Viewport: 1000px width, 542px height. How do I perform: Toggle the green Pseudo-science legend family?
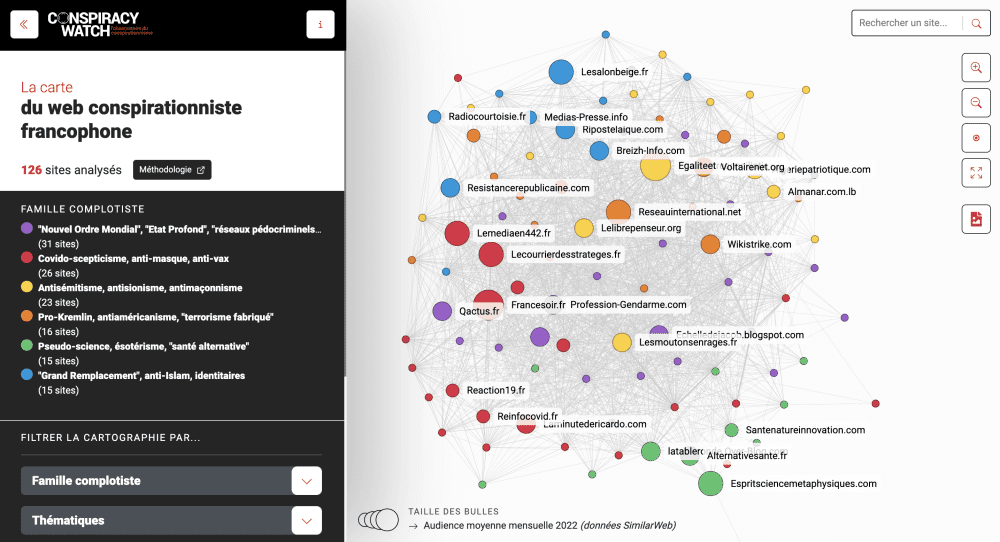135,353
